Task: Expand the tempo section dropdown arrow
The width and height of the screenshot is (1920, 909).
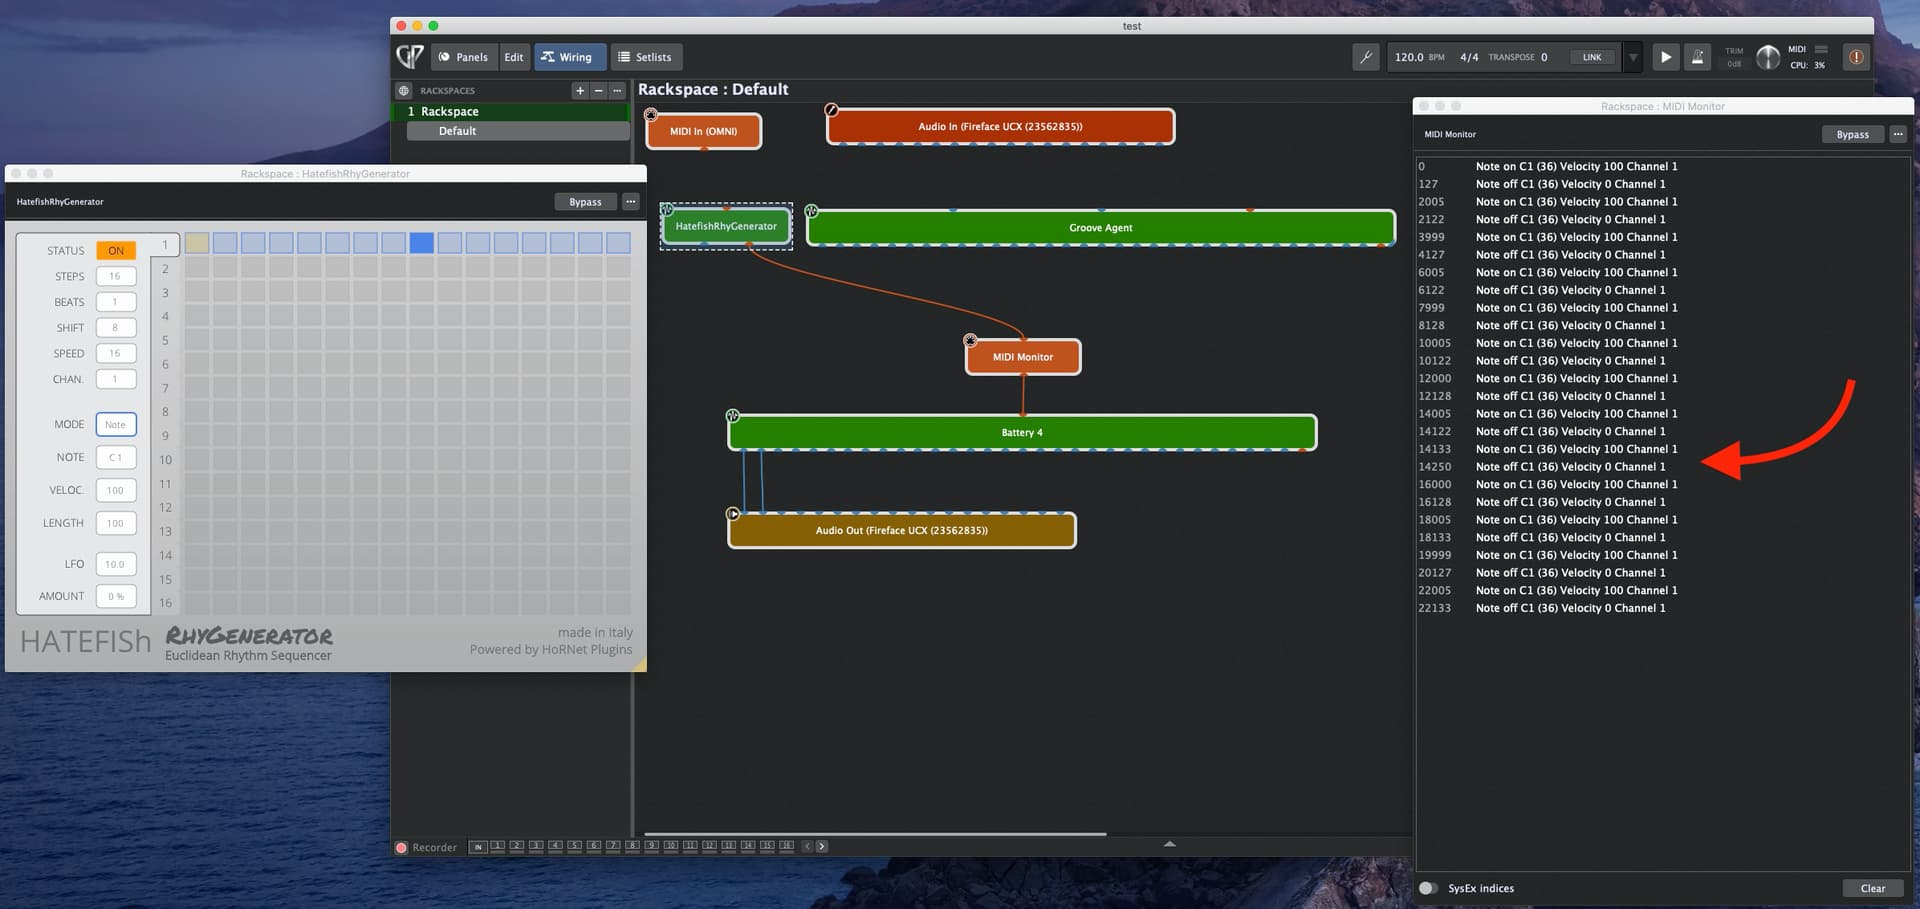Action: coord(1633,57)
